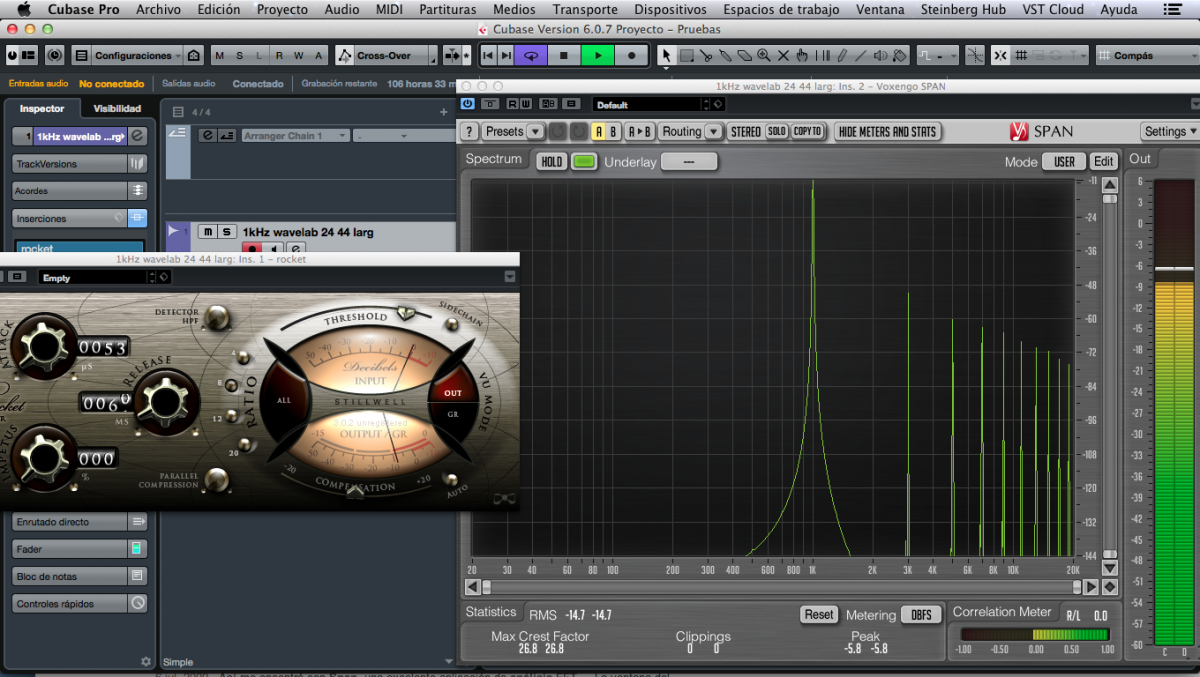Toggle the green Hold indicator in SPAN
1200x677 pixels.
(584, 161)
